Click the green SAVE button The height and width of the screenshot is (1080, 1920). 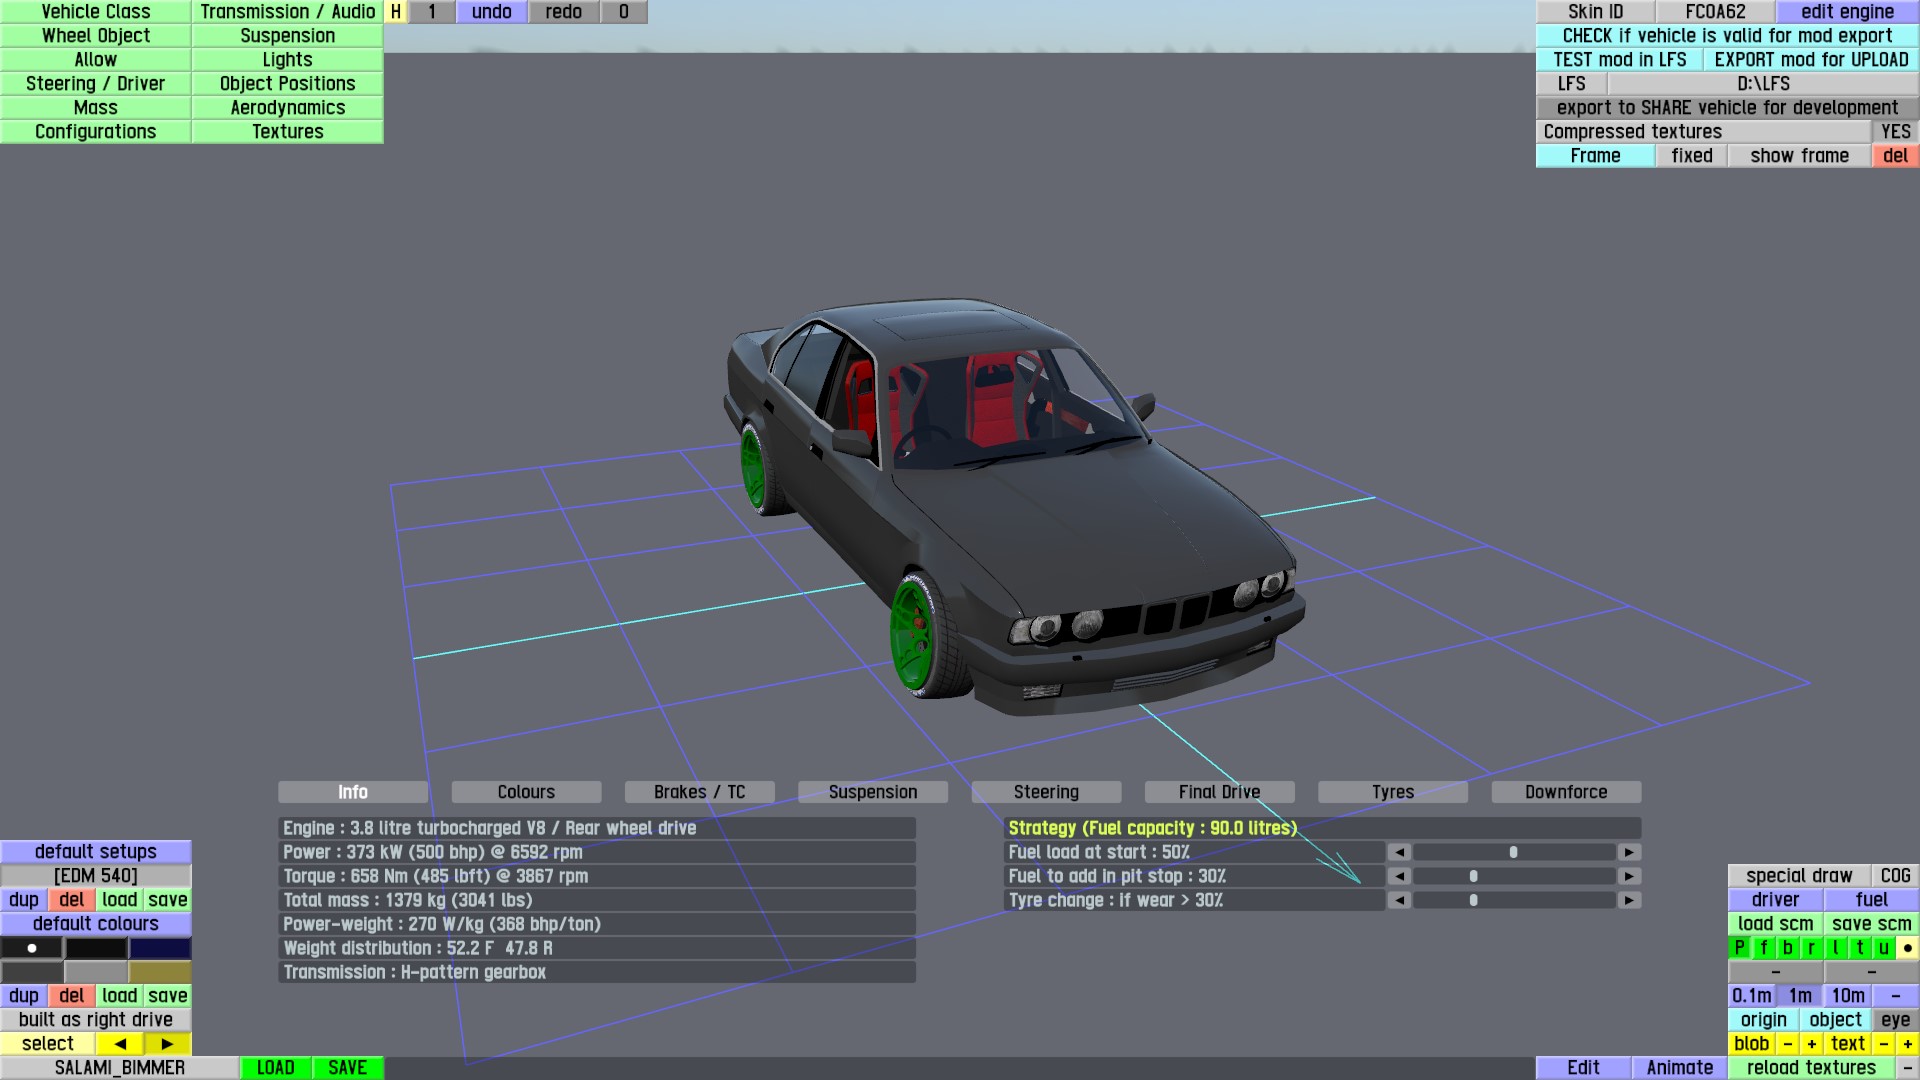(x=347, y=1067)
